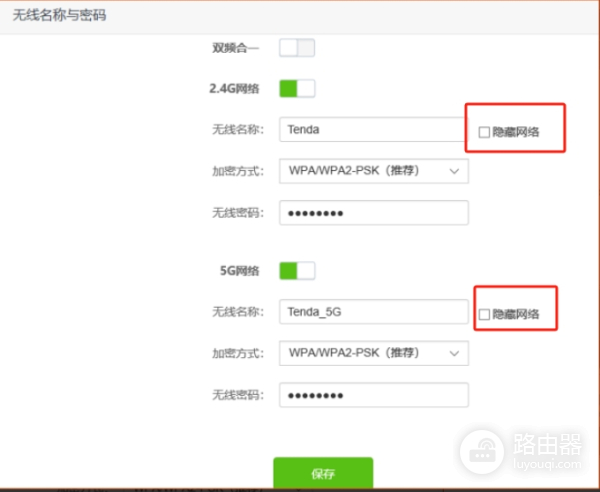Viewport: 600px width, 492px height.
Task: Turn off the 2.4G网络 switch
Action: pos(297,88)
